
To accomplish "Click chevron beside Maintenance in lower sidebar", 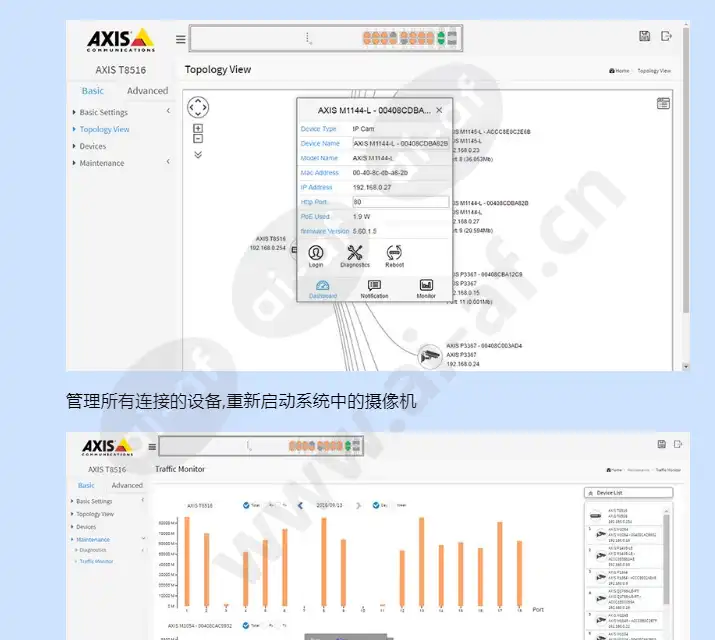I will 143,538.
